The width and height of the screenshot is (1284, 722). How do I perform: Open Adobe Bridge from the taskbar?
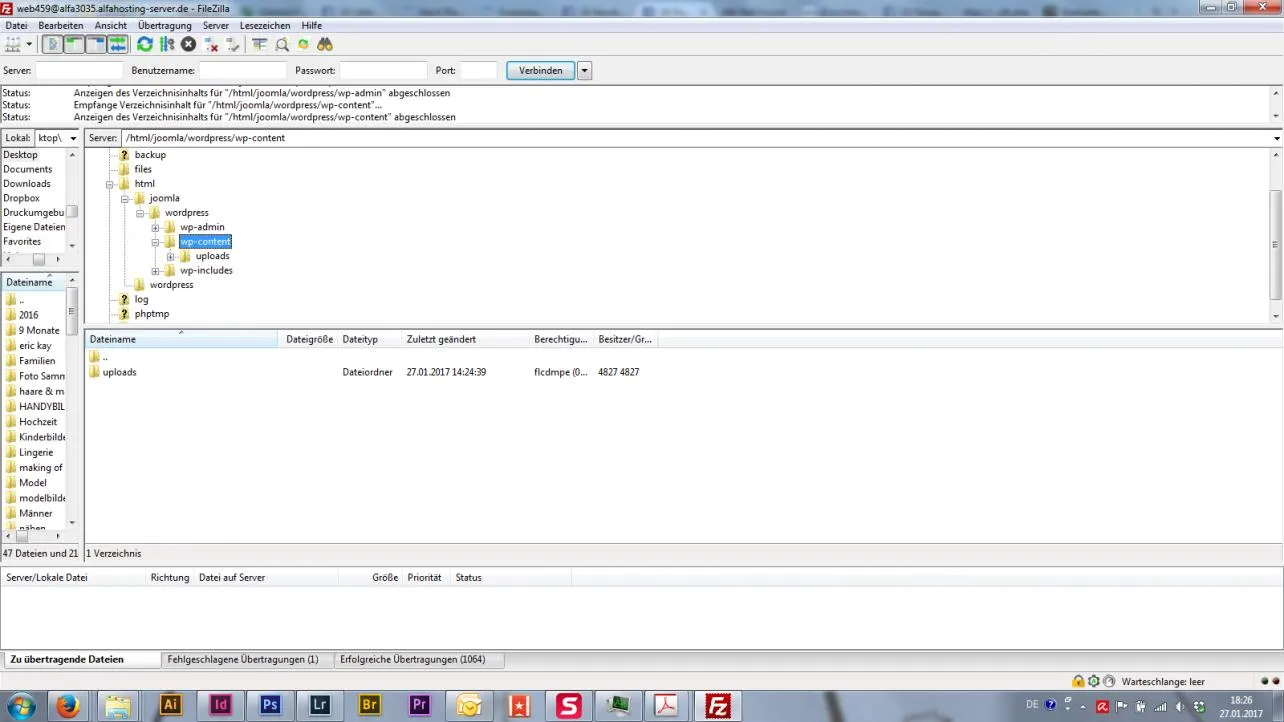pyautogui.click(x=370, y=705)
